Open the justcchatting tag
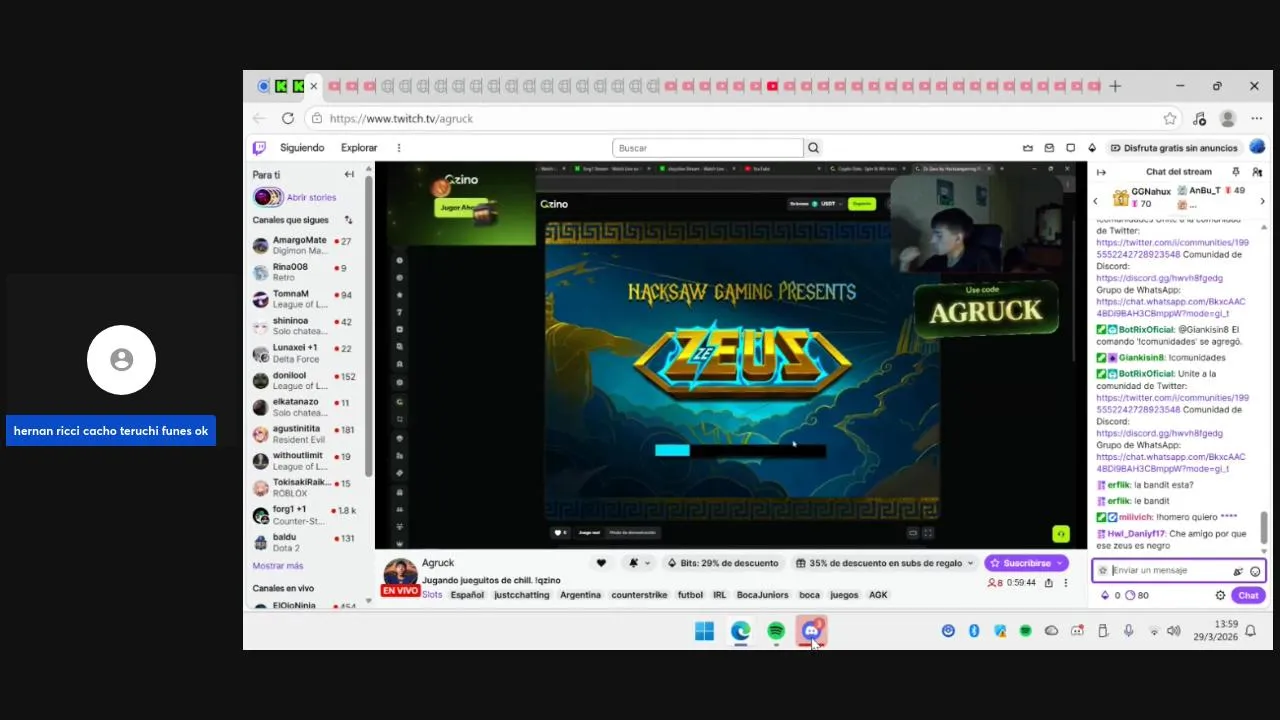Viewport: 1280px width, 720px height. (x=522, y=595)
